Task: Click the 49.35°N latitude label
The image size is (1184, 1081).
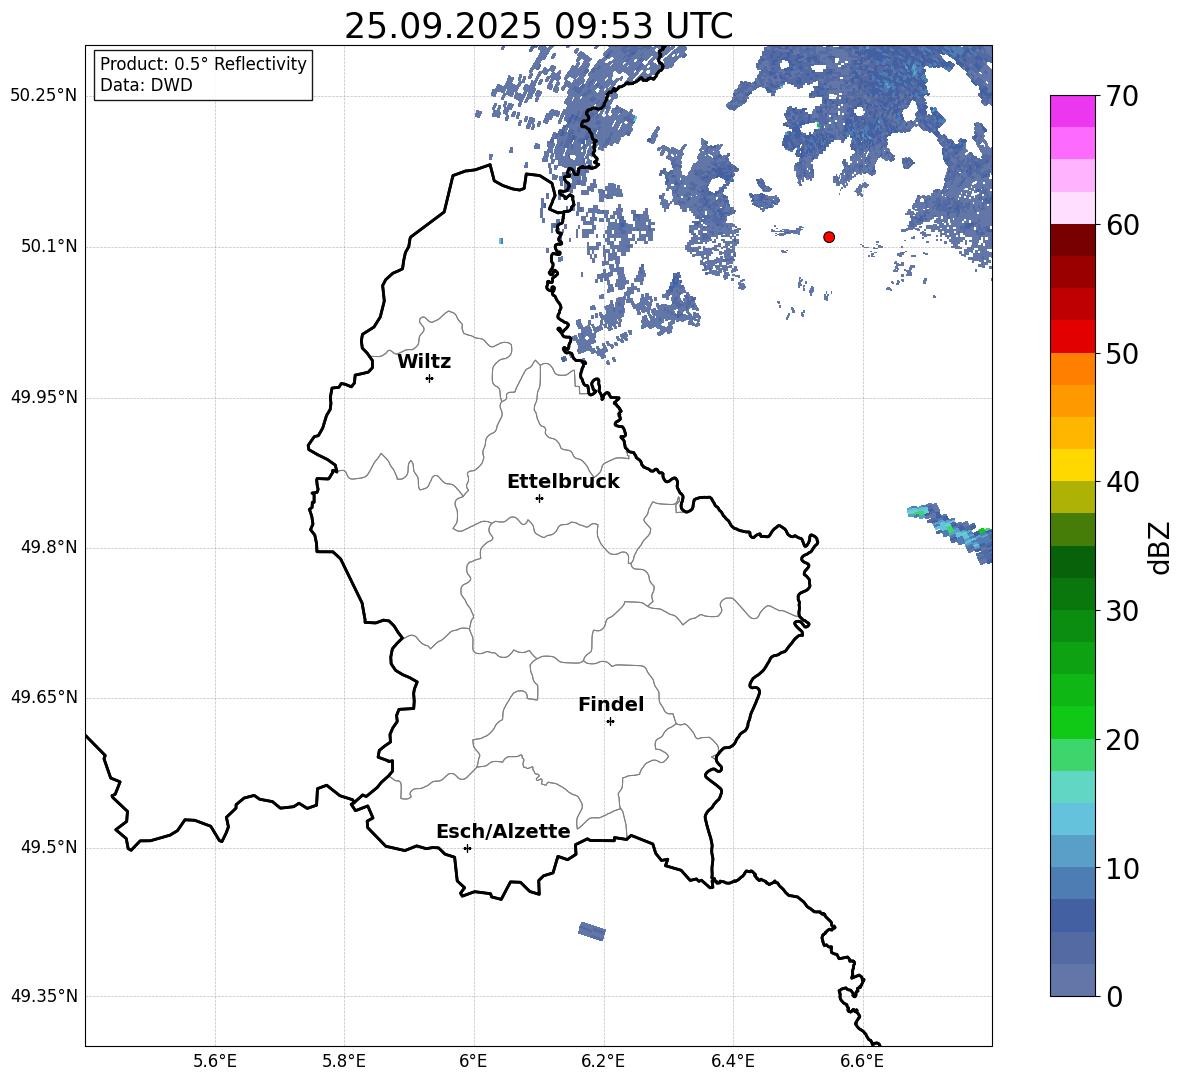Action: point(44,996)
